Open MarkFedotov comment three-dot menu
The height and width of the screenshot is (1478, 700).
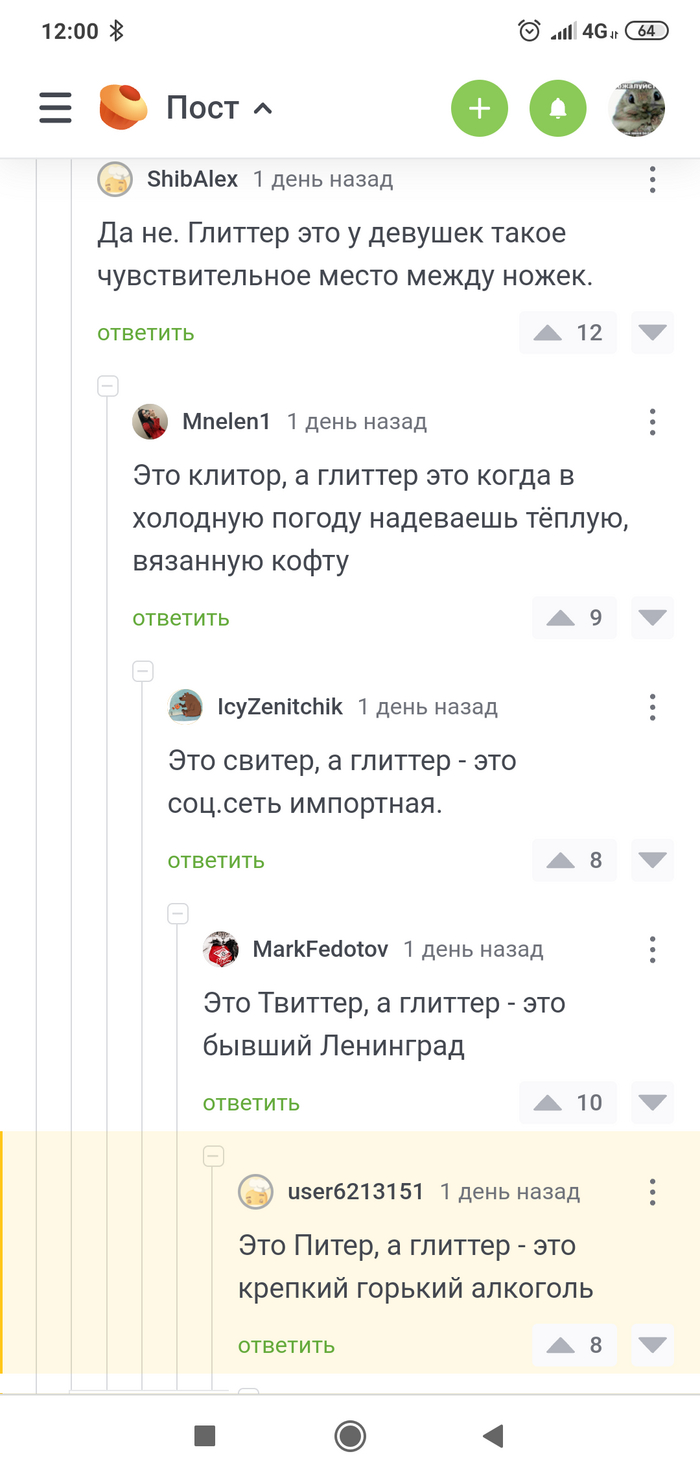point(652,949)
